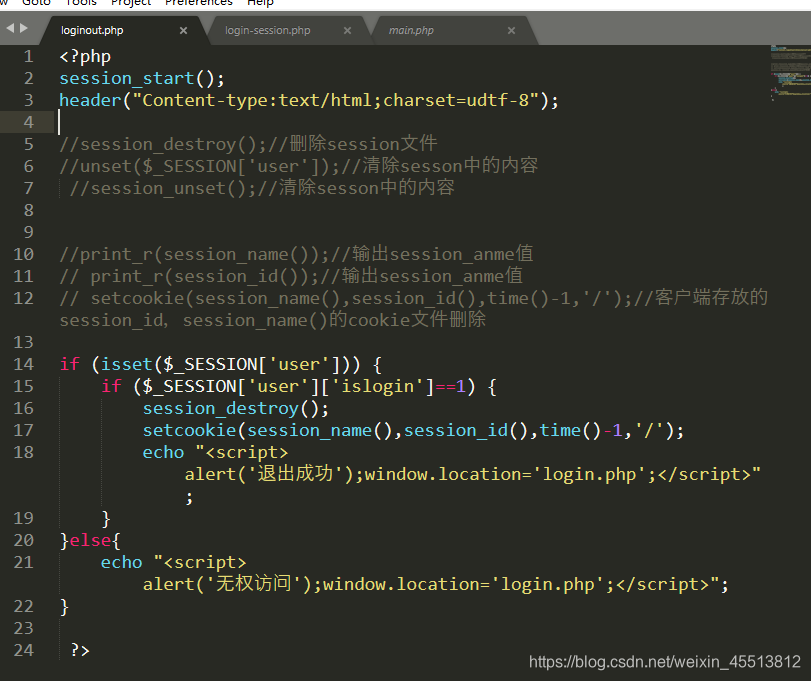Click the //unset($_SESSION['user']) comment
The height and width of the screenshot is (681, 811).
click(x=298, y=167)
